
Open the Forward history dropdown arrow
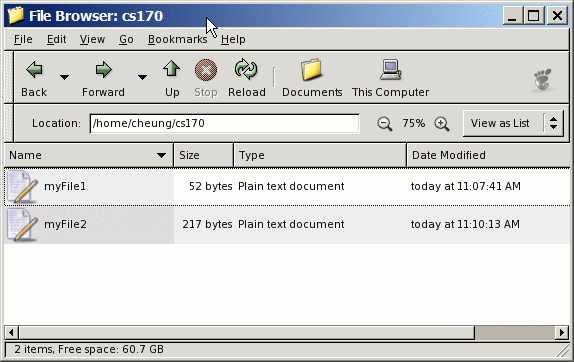(142, 77)
